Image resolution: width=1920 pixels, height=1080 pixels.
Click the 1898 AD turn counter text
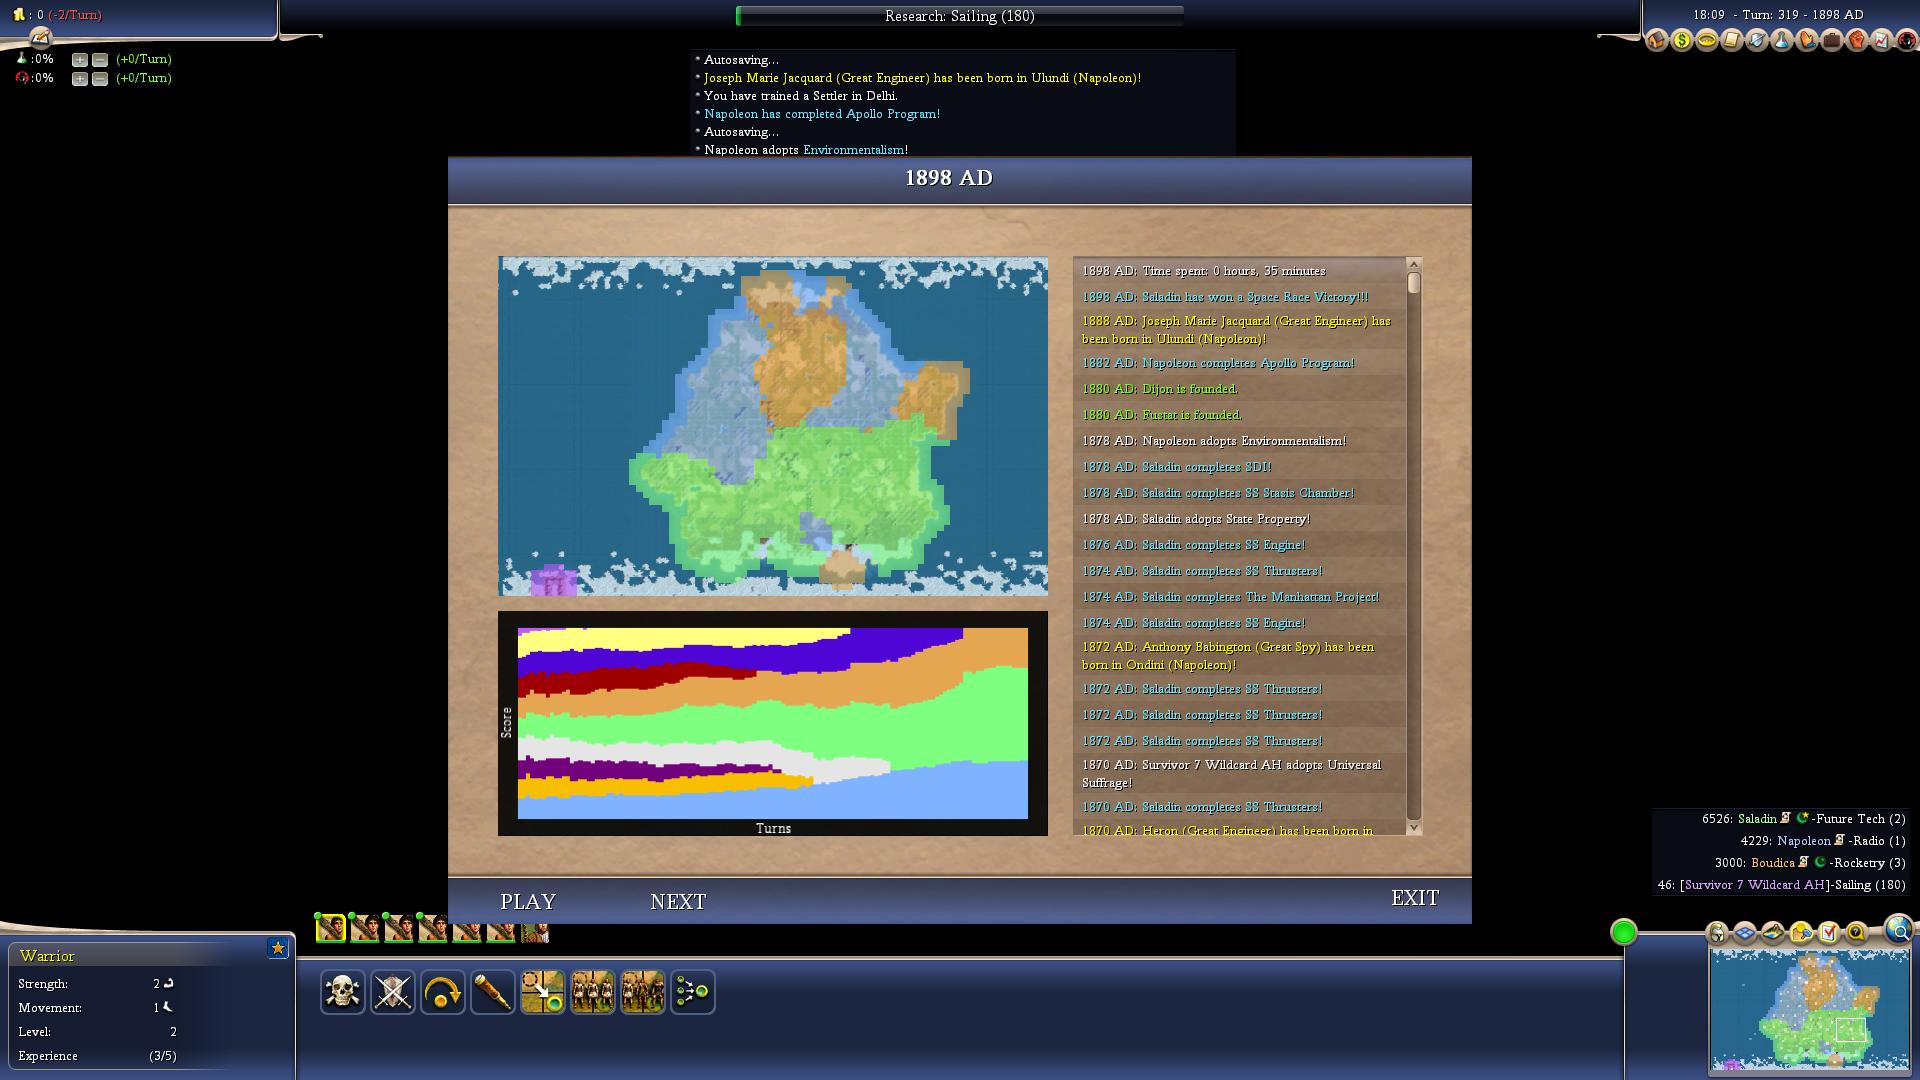[x=1778, y=15]
